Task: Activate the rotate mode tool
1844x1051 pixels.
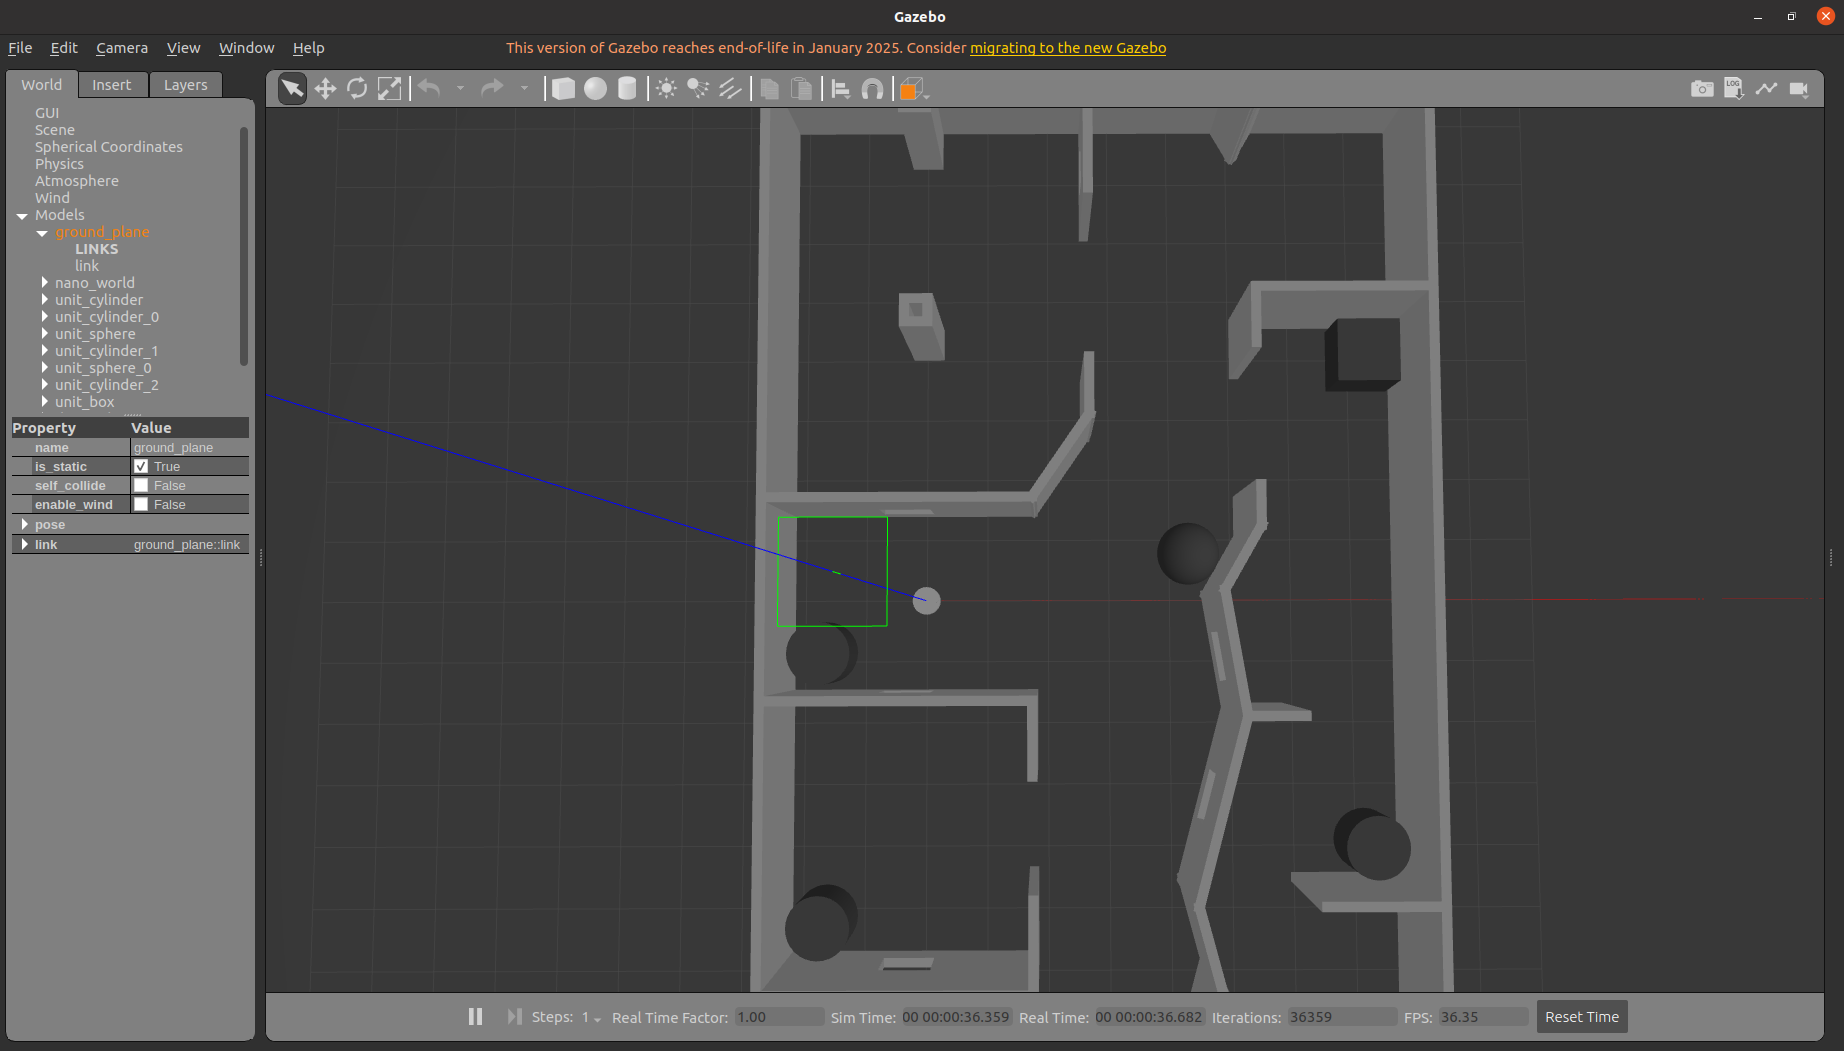Action: coord(357,89)
